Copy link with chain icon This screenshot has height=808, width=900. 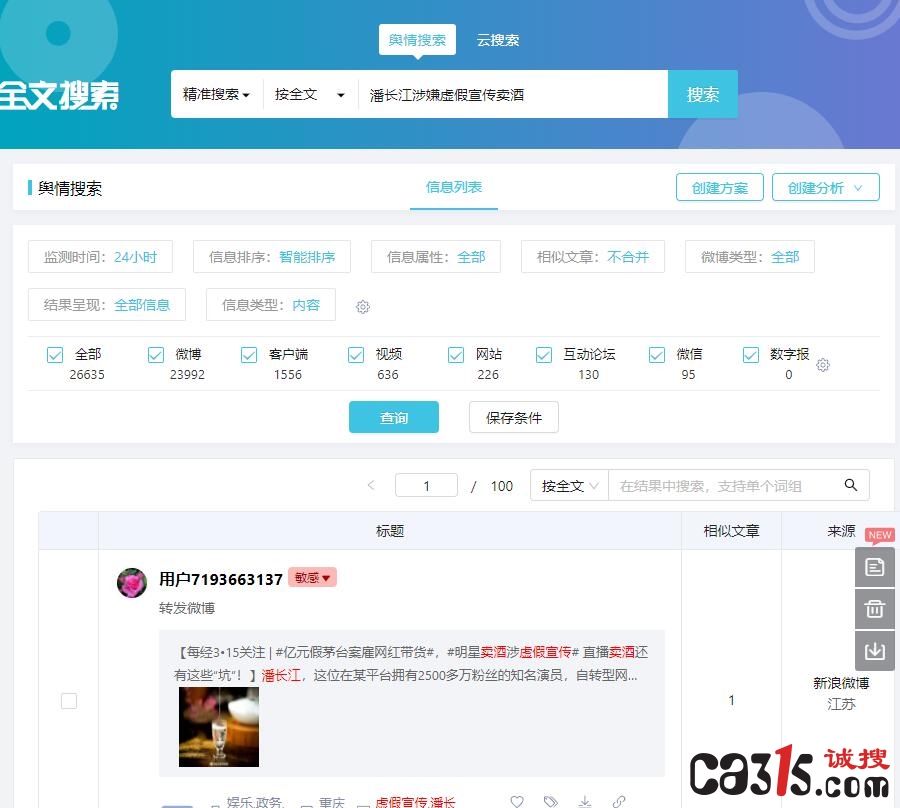(619, 801)
